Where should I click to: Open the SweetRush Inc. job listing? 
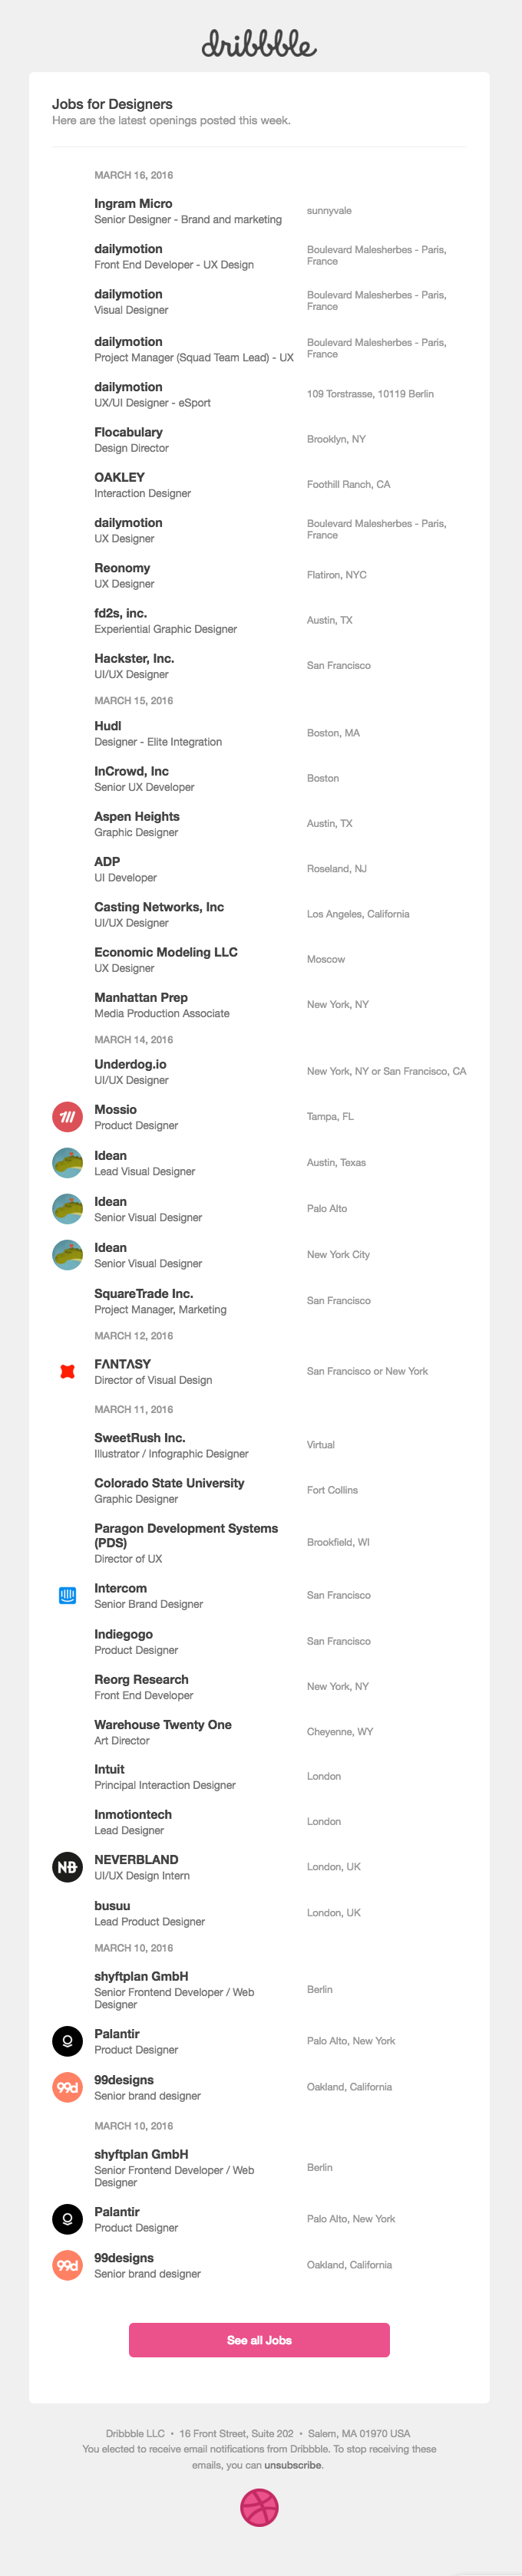click(139, 1438)
